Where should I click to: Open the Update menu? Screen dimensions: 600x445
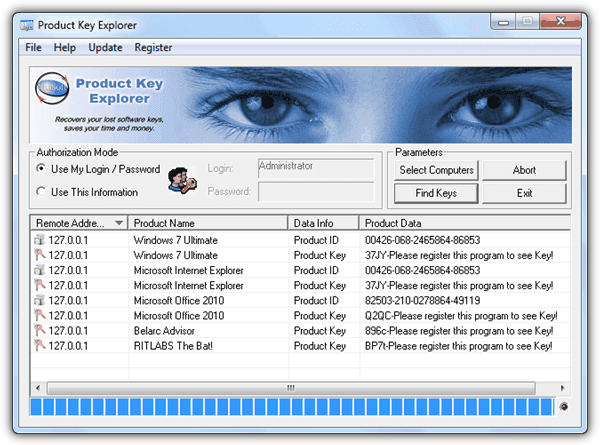pos(105,47)
